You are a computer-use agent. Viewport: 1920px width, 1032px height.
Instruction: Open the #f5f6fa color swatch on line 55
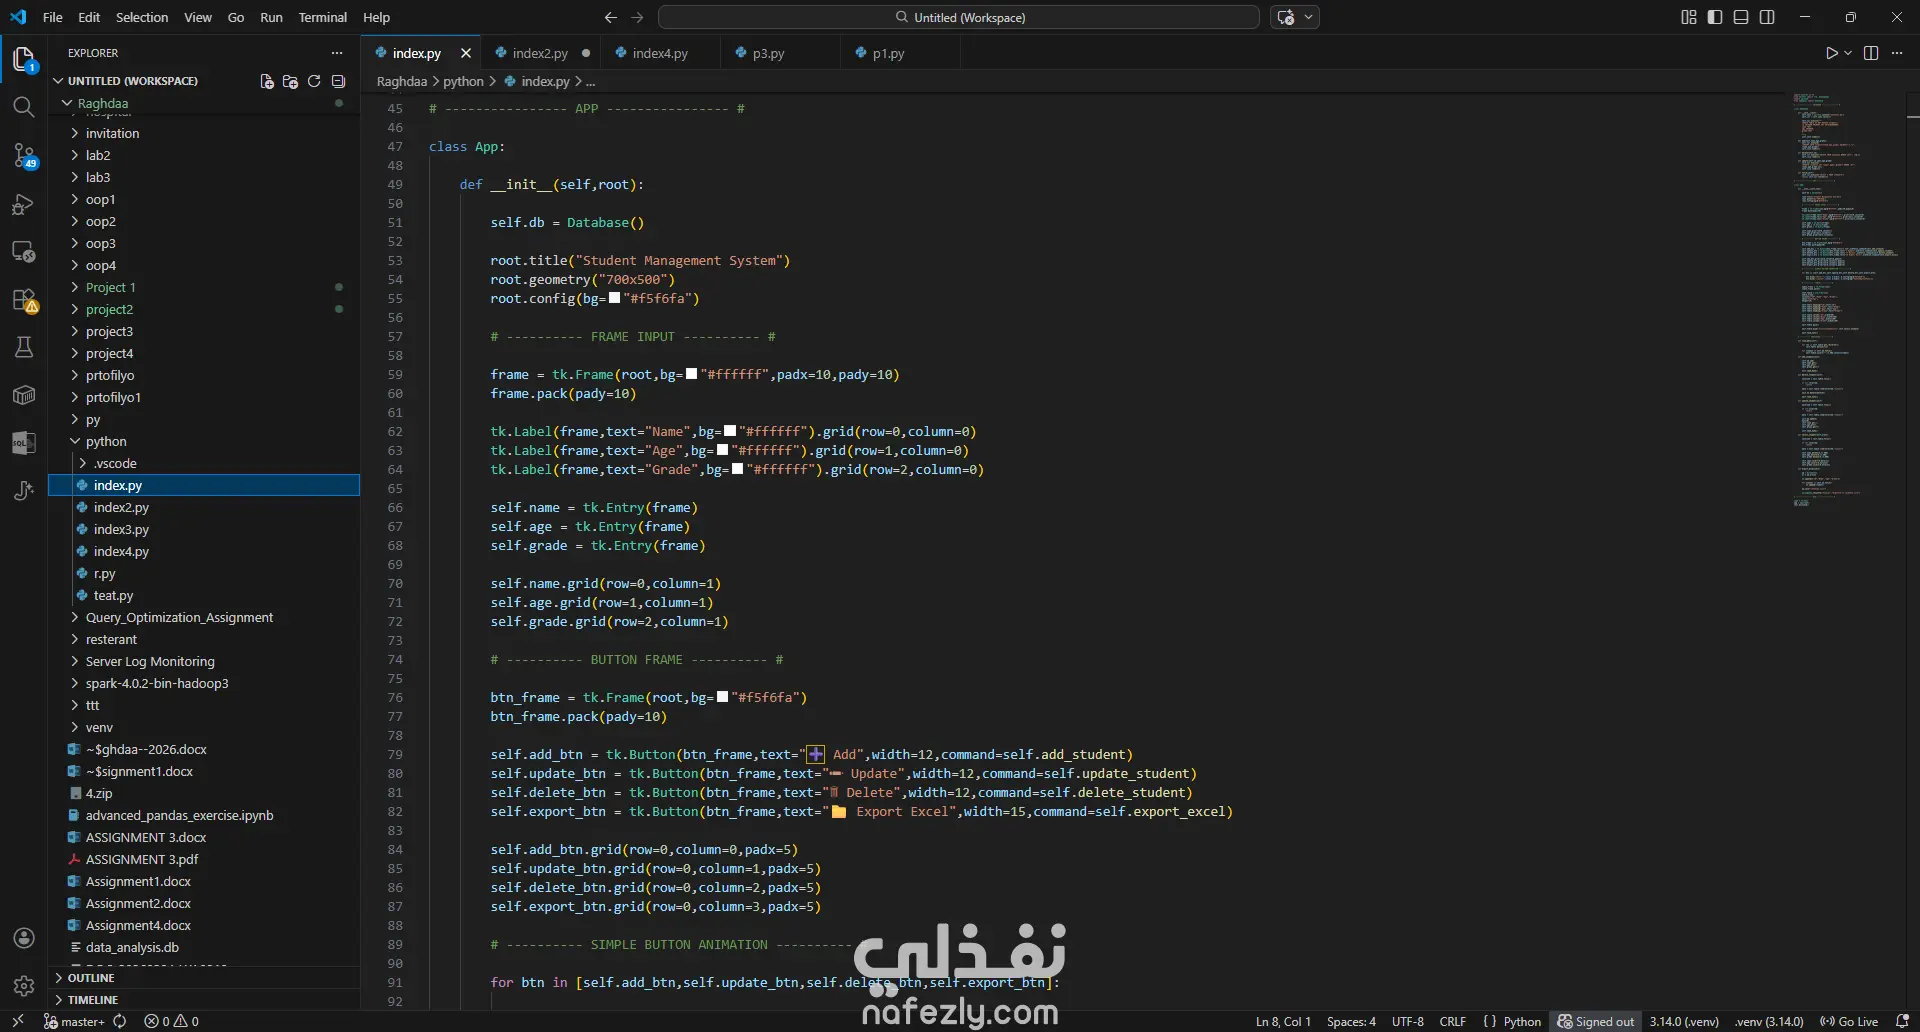(614, 298)
